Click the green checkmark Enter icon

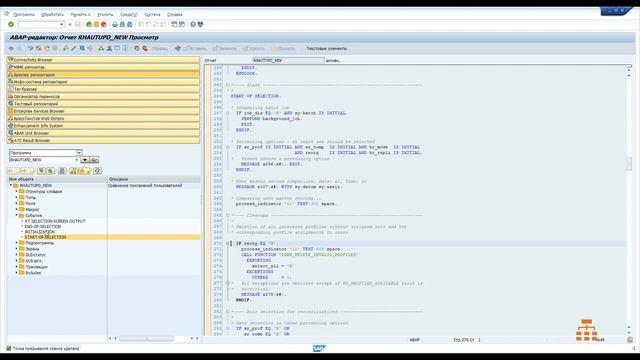coord(11,24)
